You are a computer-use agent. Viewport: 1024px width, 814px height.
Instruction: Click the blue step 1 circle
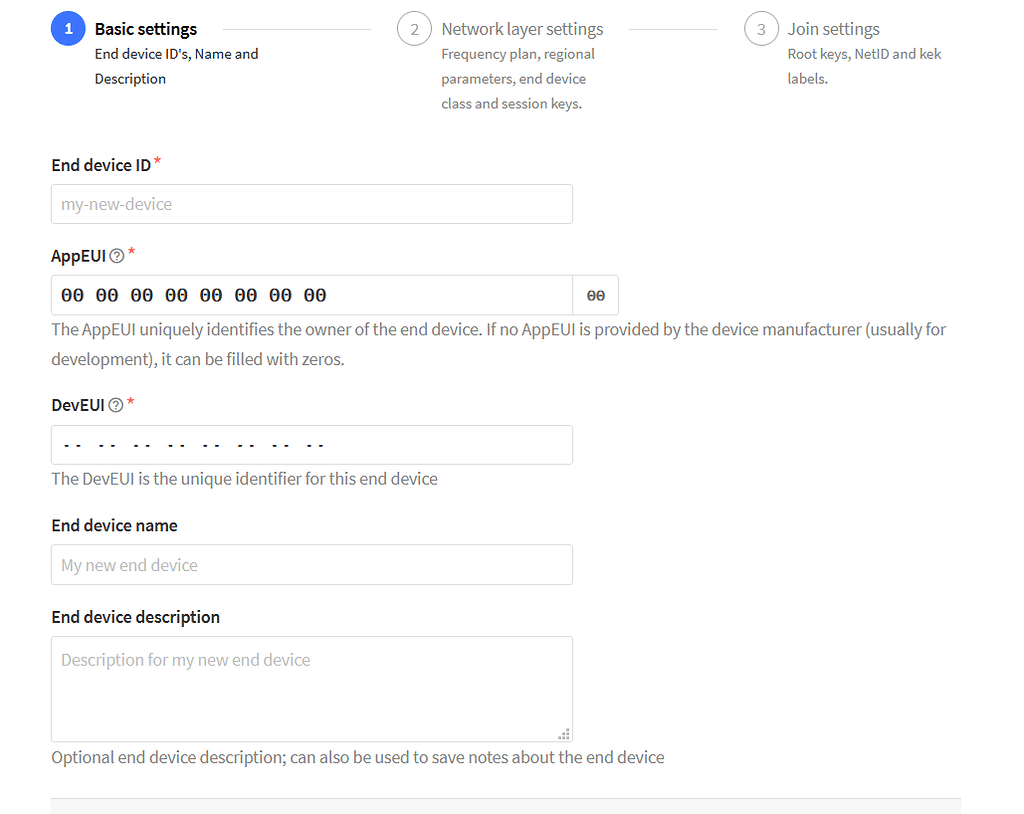tap(67, 28)
